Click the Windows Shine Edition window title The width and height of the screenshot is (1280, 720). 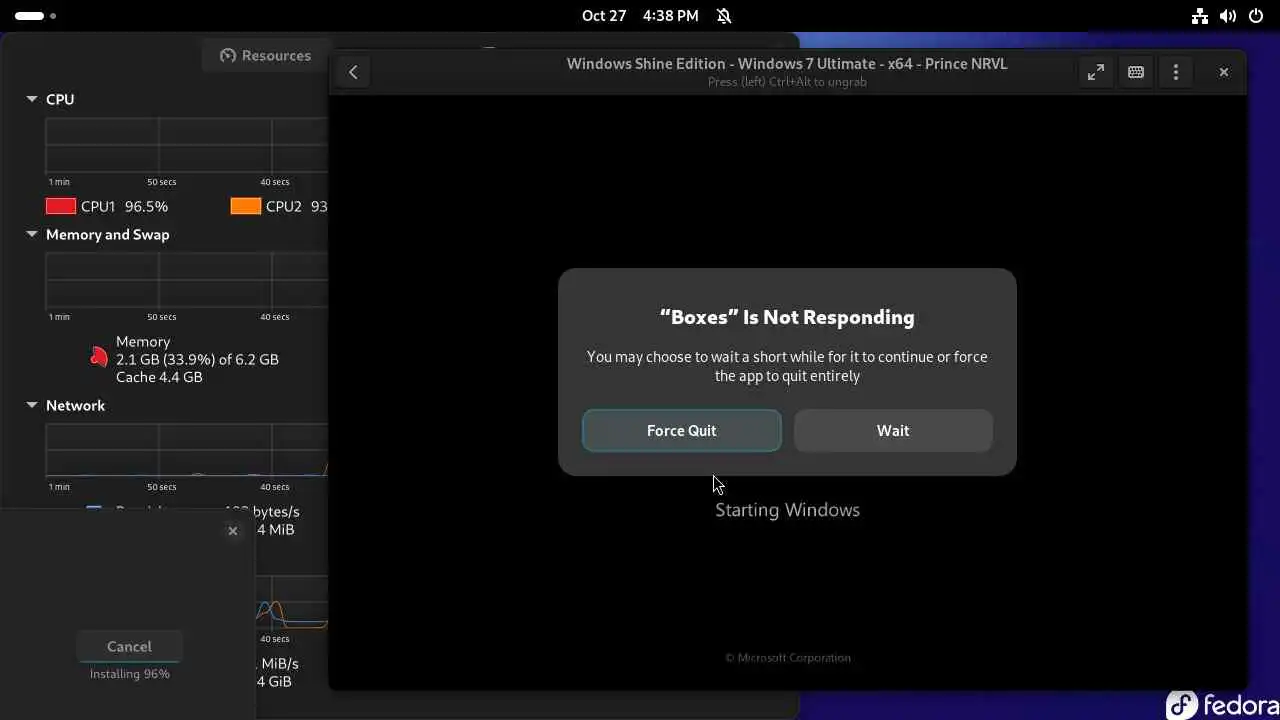[787, 63]
